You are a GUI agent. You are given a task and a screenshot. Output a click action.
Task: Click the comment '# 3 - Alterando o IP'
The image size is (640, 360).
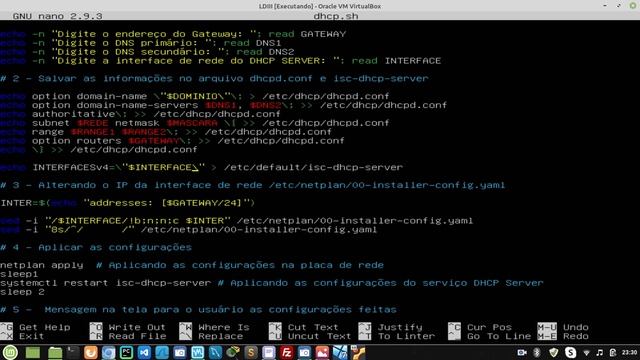[x=253, y=185]
